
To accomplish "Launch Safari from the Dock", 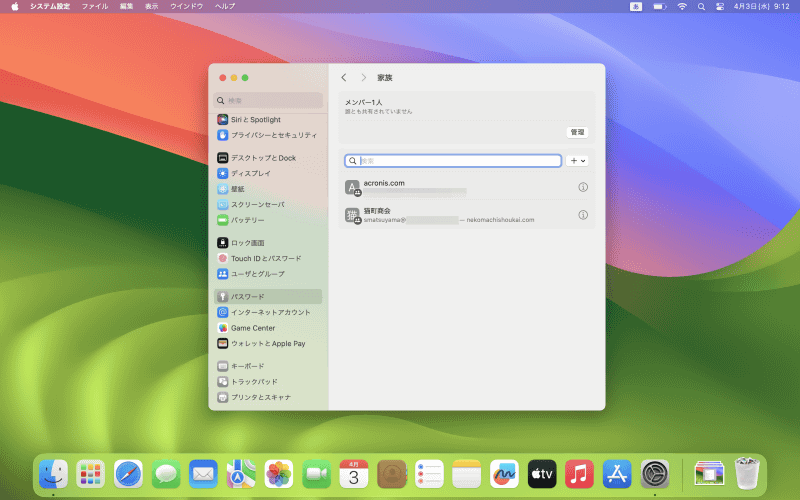I will coord(128,474).
